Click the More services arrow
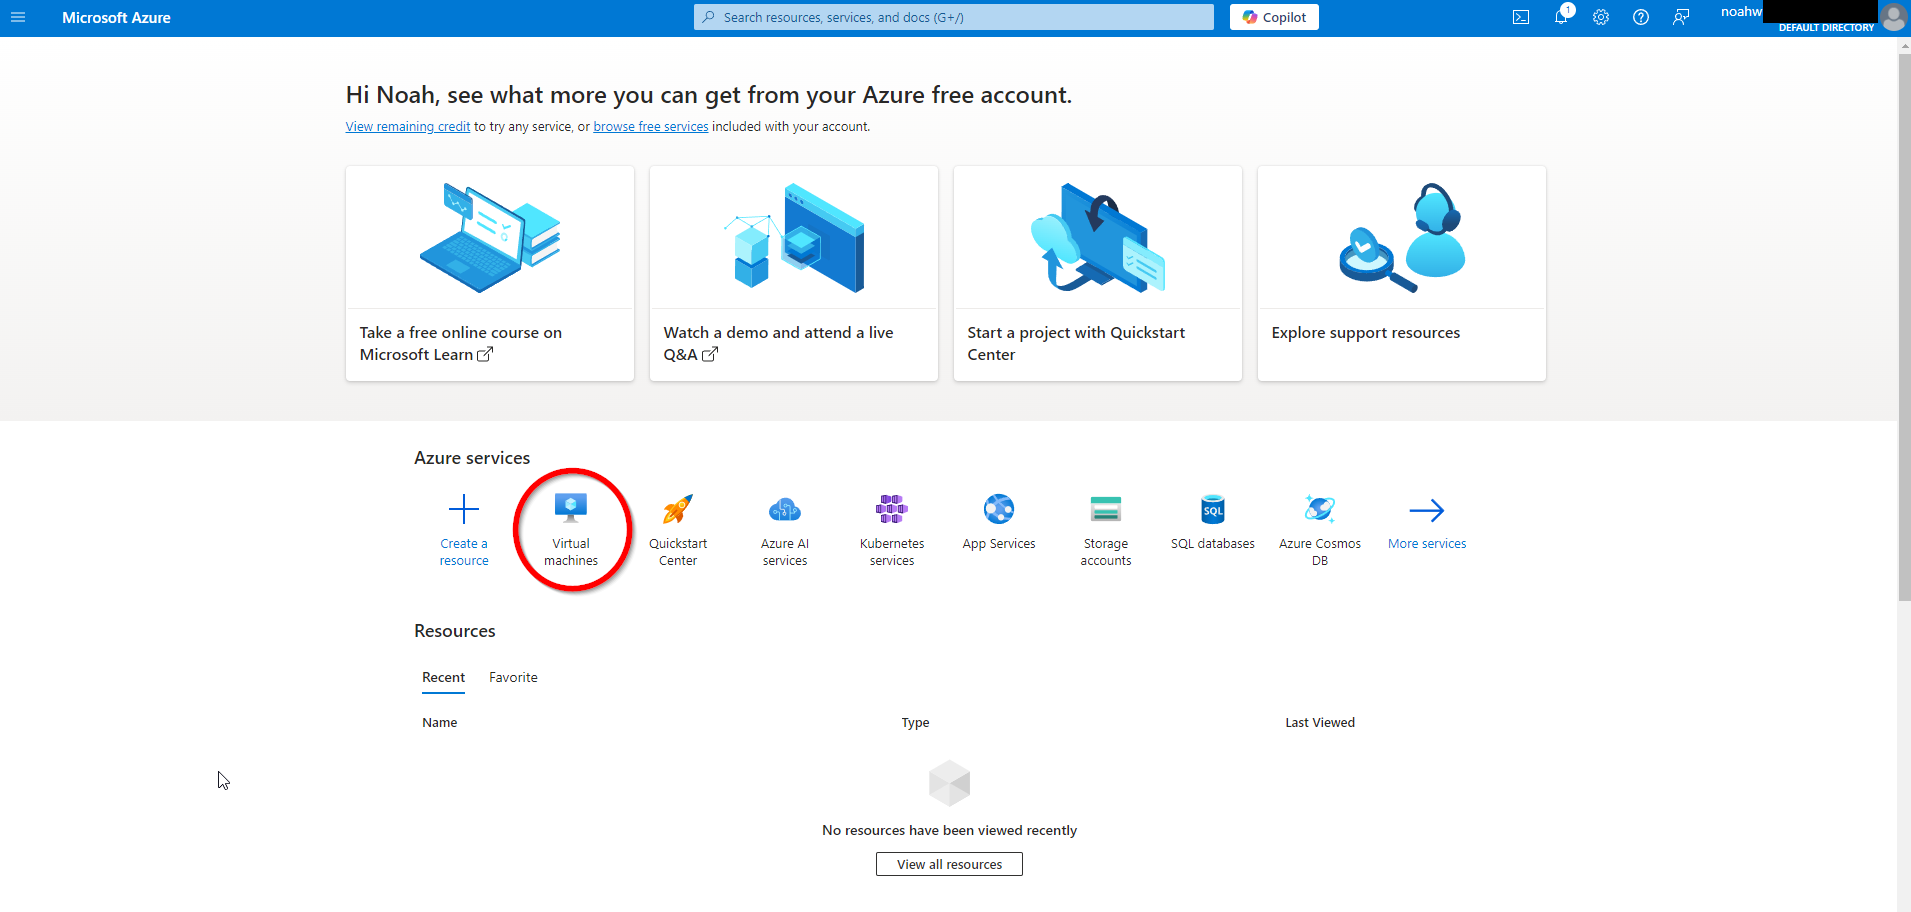Screen dimensions: 1911x912 [1427, 510]
